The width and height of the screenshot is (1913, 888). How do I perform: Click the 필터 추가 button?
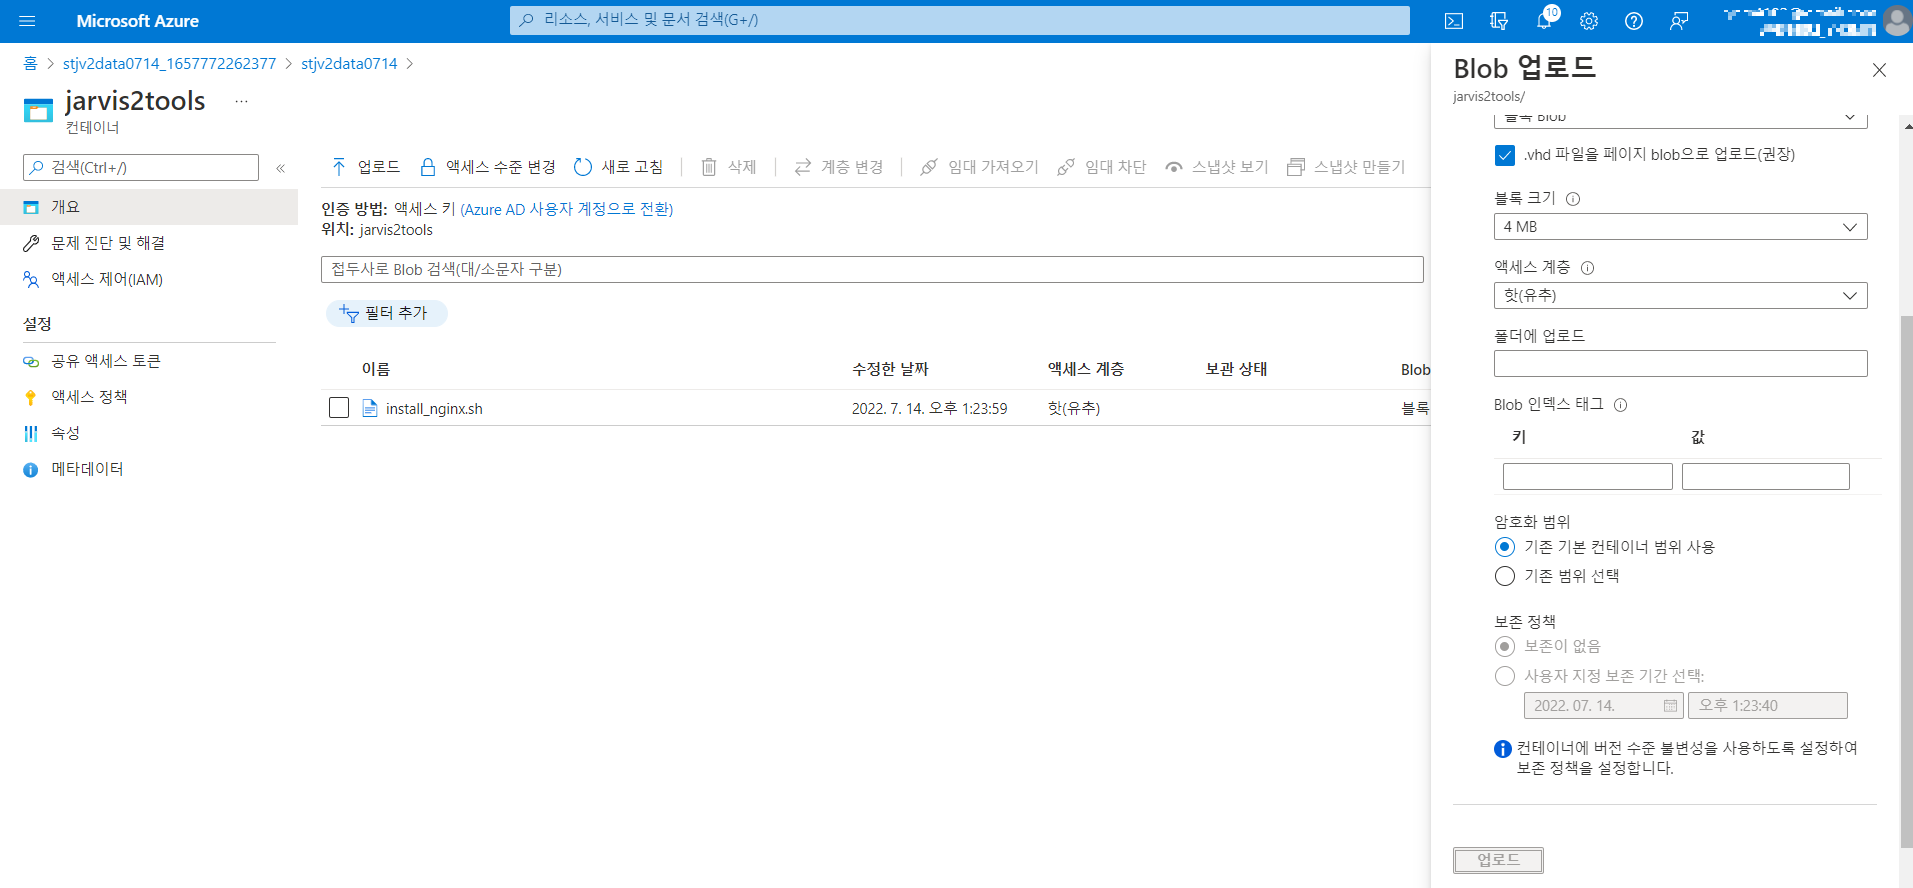click(386, 313)
